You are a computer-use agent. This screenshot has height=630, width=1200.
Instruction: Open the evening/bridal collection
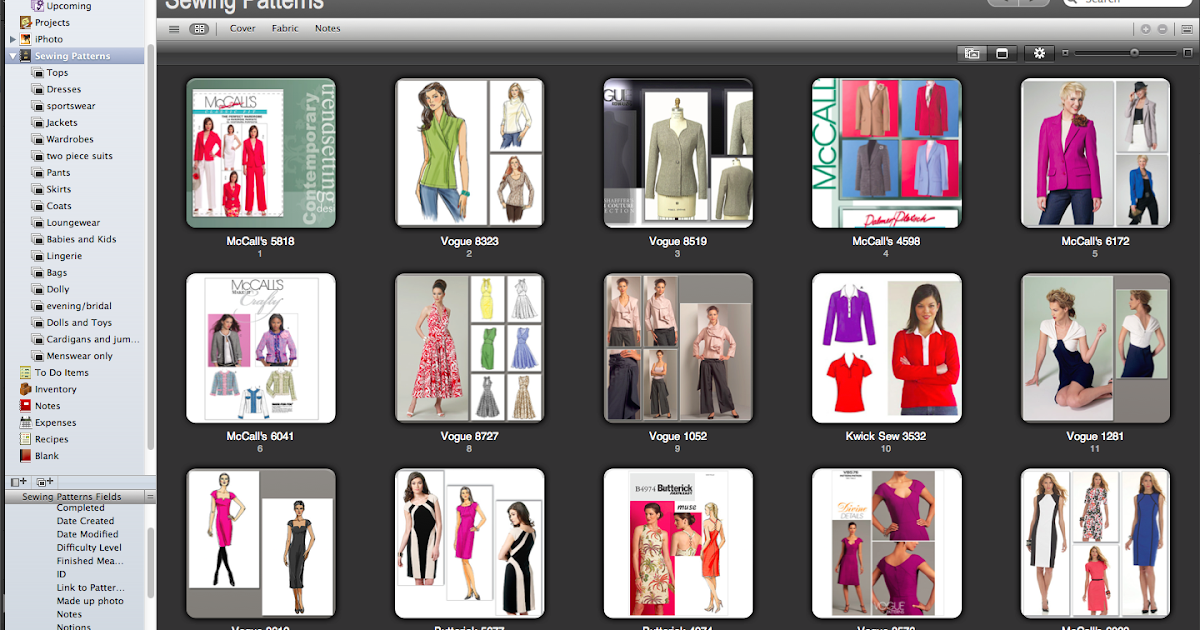[79, 306]
